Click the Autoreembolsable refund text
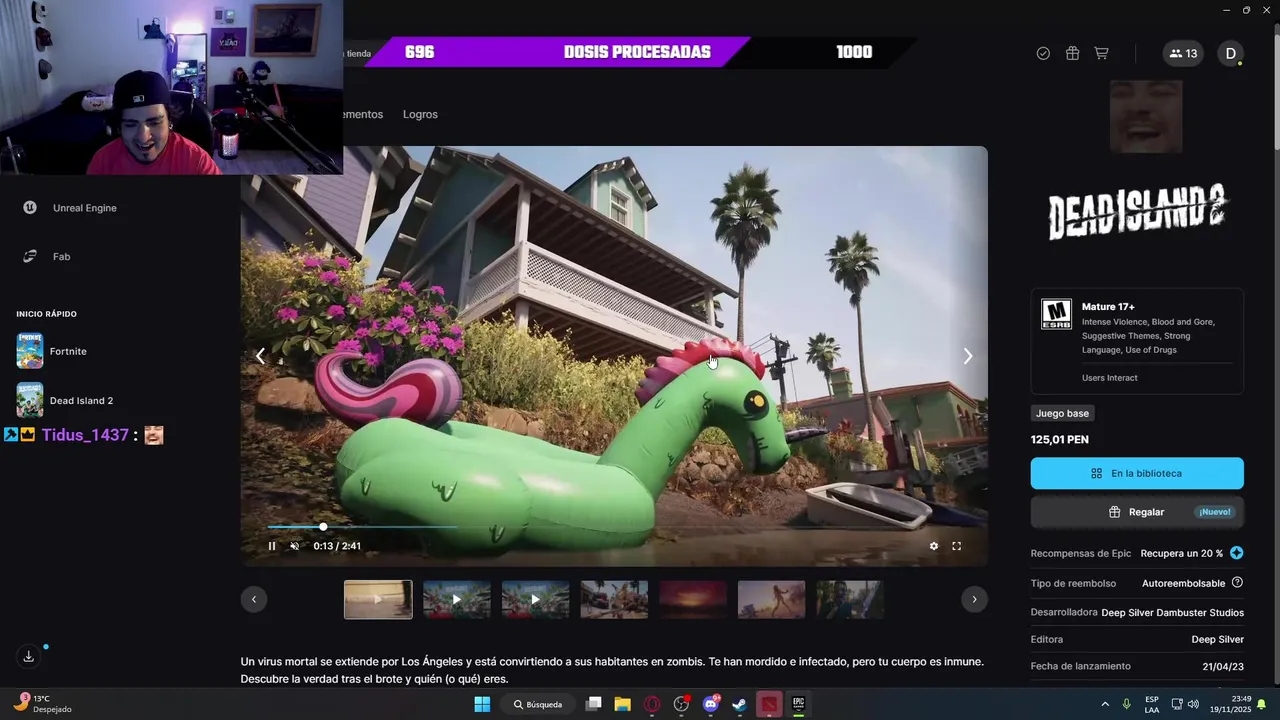The height and width of the screenshot is (720, 1280). tap(1183, 583)
